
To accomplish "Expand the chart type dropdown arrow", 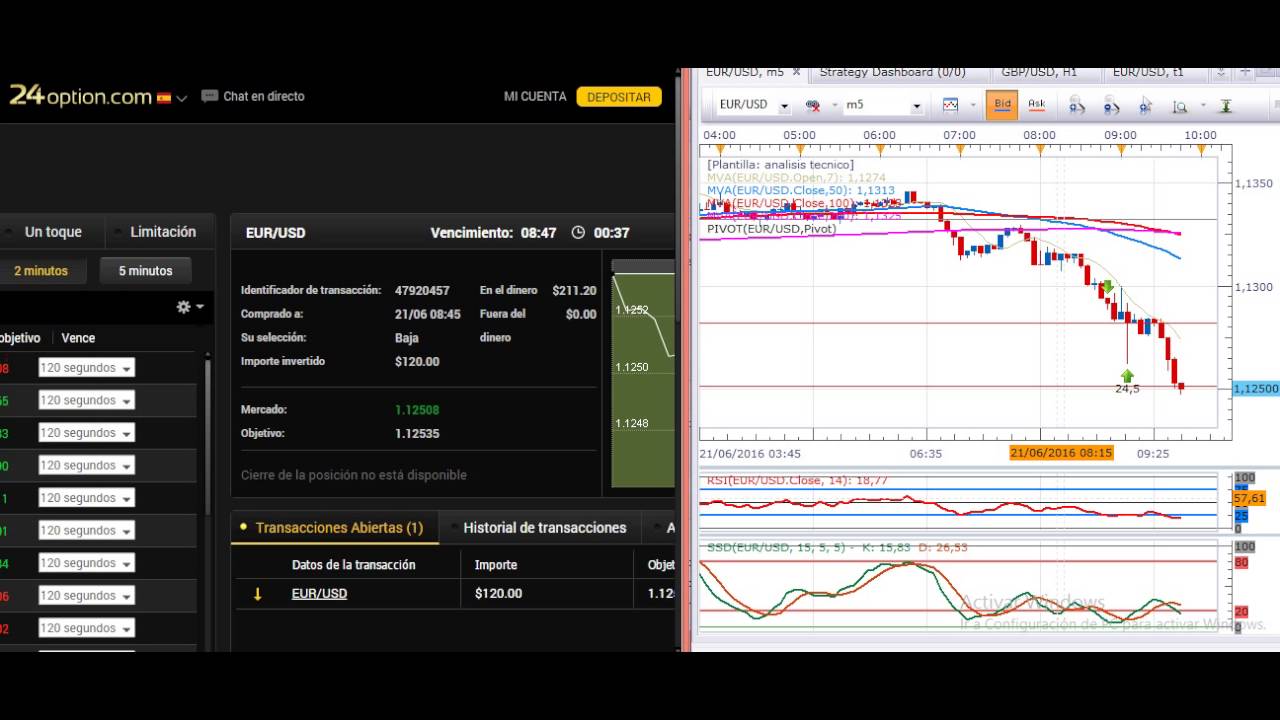I will (972, 105).
